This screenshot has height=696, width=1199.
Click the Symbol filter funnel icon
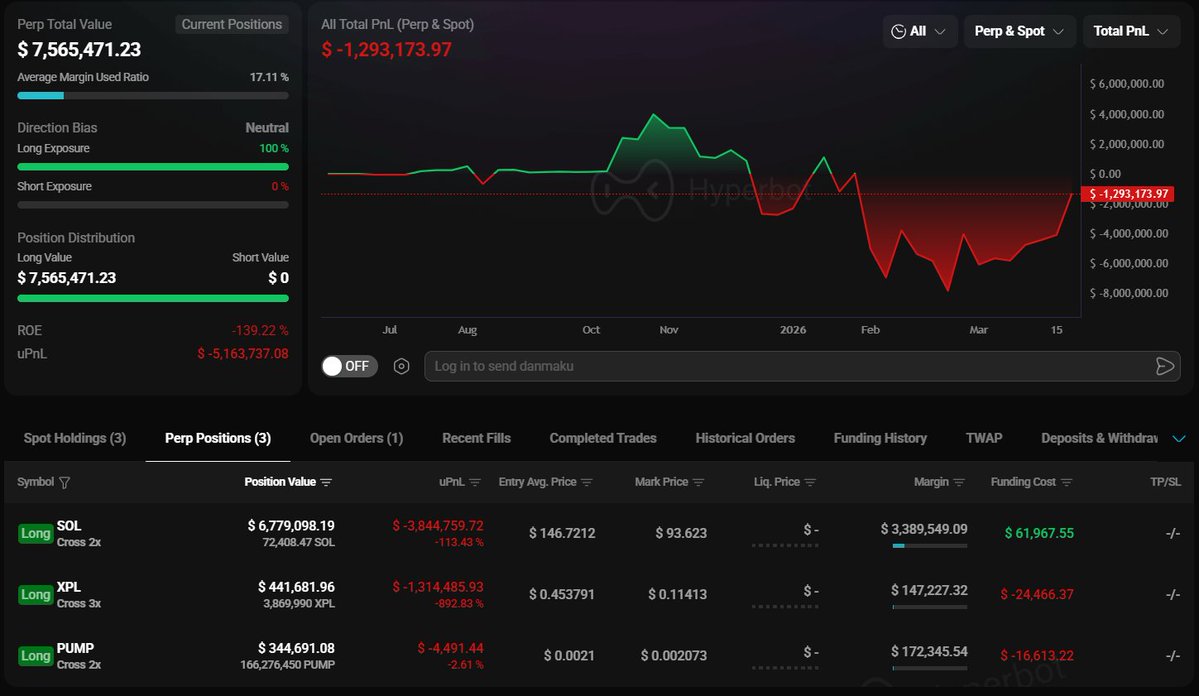pyautogui.click(x=65, y=482)
